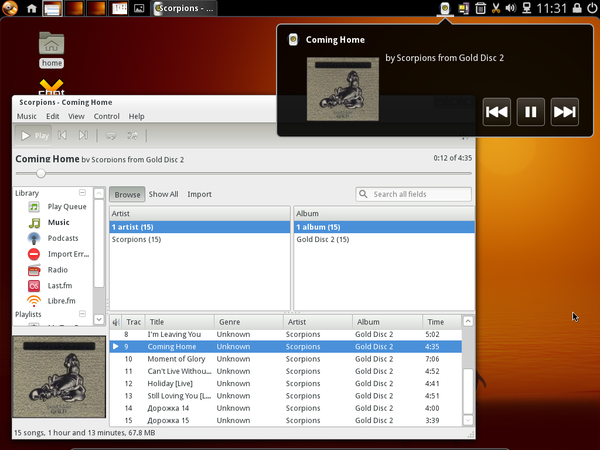This screenshot has width=600, height=450.
Task: Click playing indicator on Coming Home row
Action: [116, 346]
